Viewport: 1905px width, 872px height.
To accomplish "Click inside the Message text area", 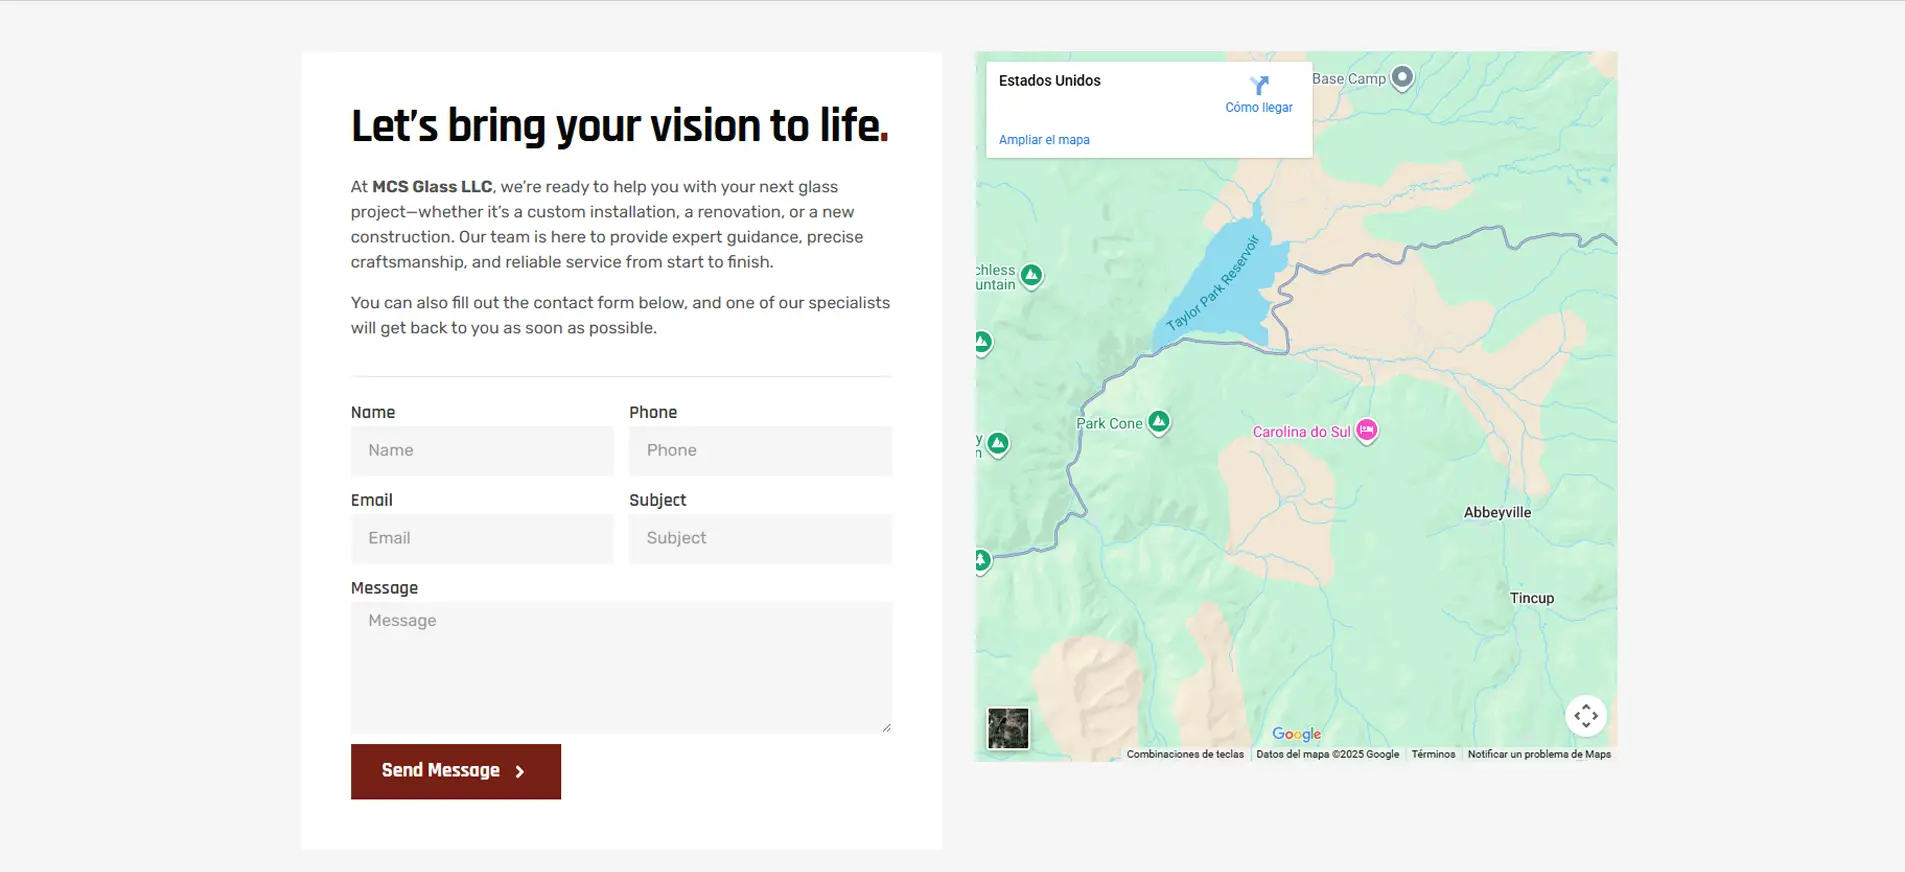I will 620,666.
